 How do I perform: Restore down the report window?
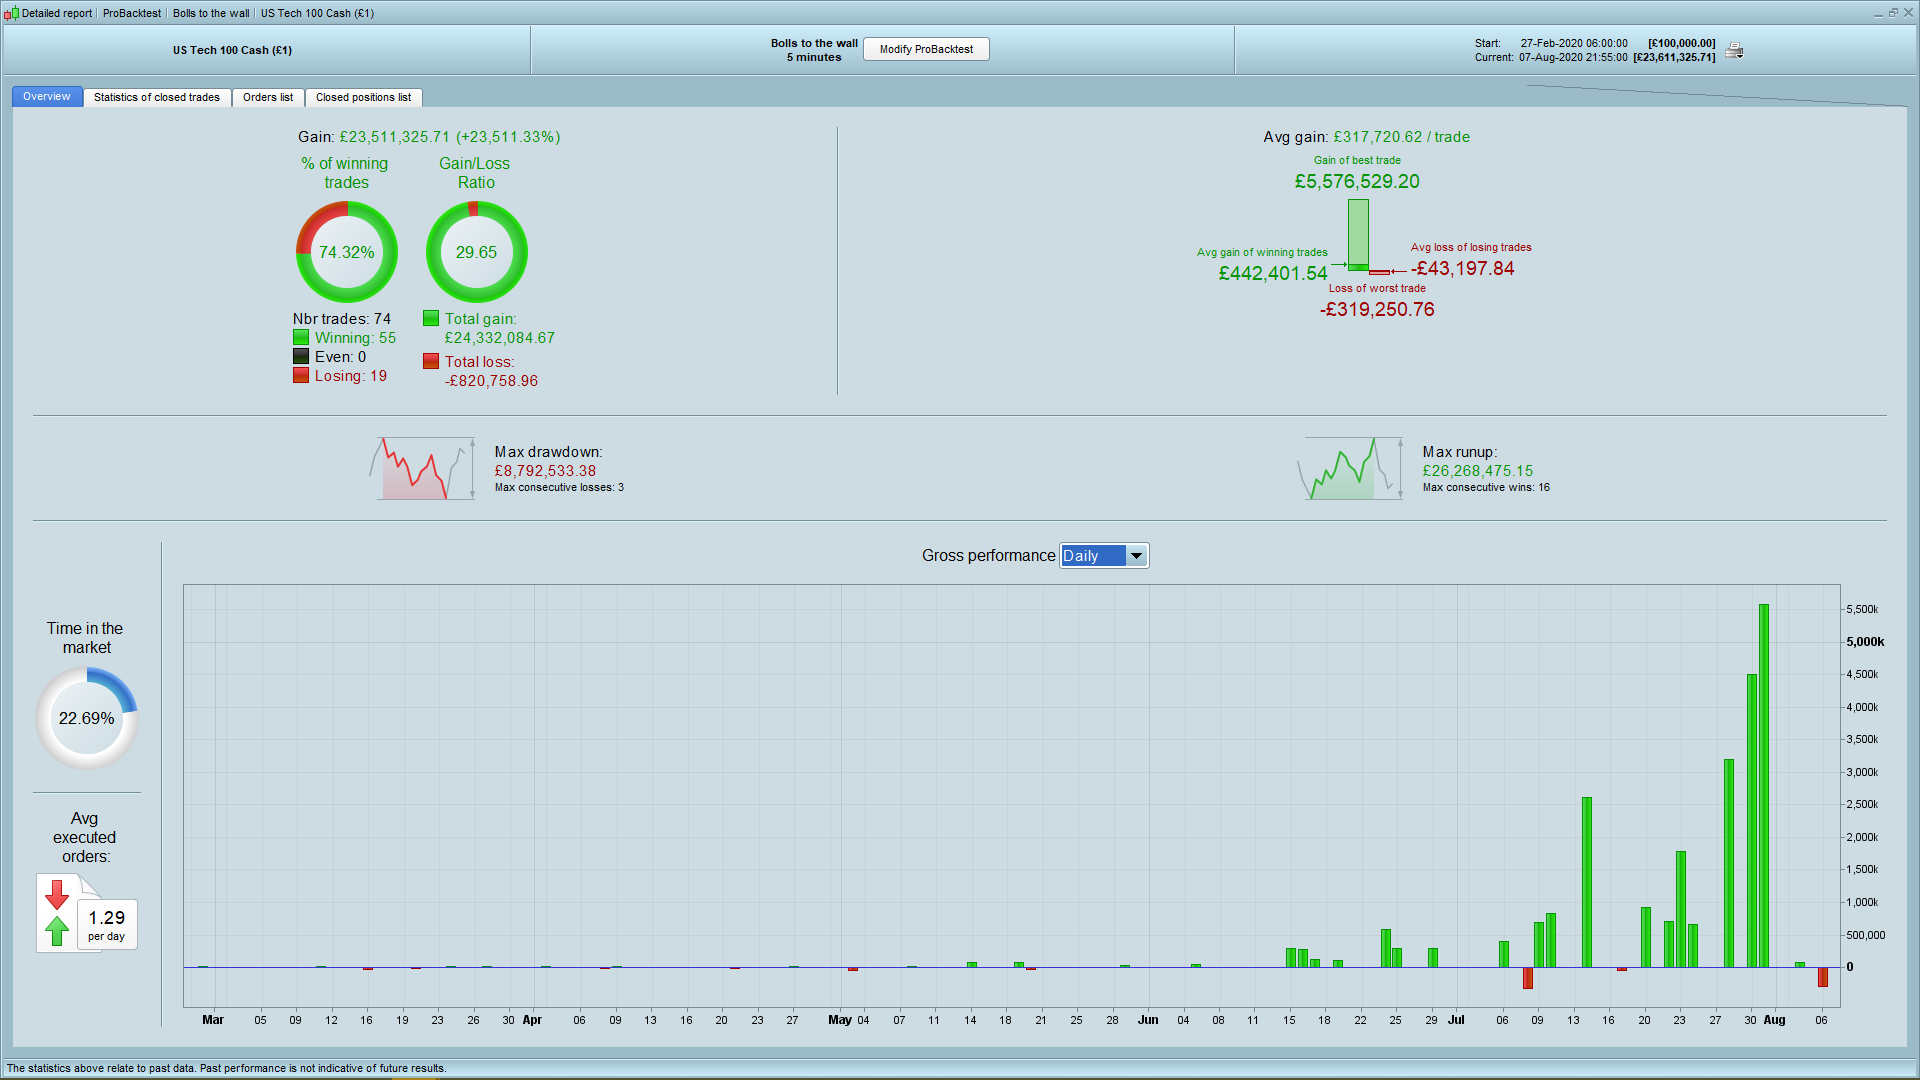point(1893,13)
